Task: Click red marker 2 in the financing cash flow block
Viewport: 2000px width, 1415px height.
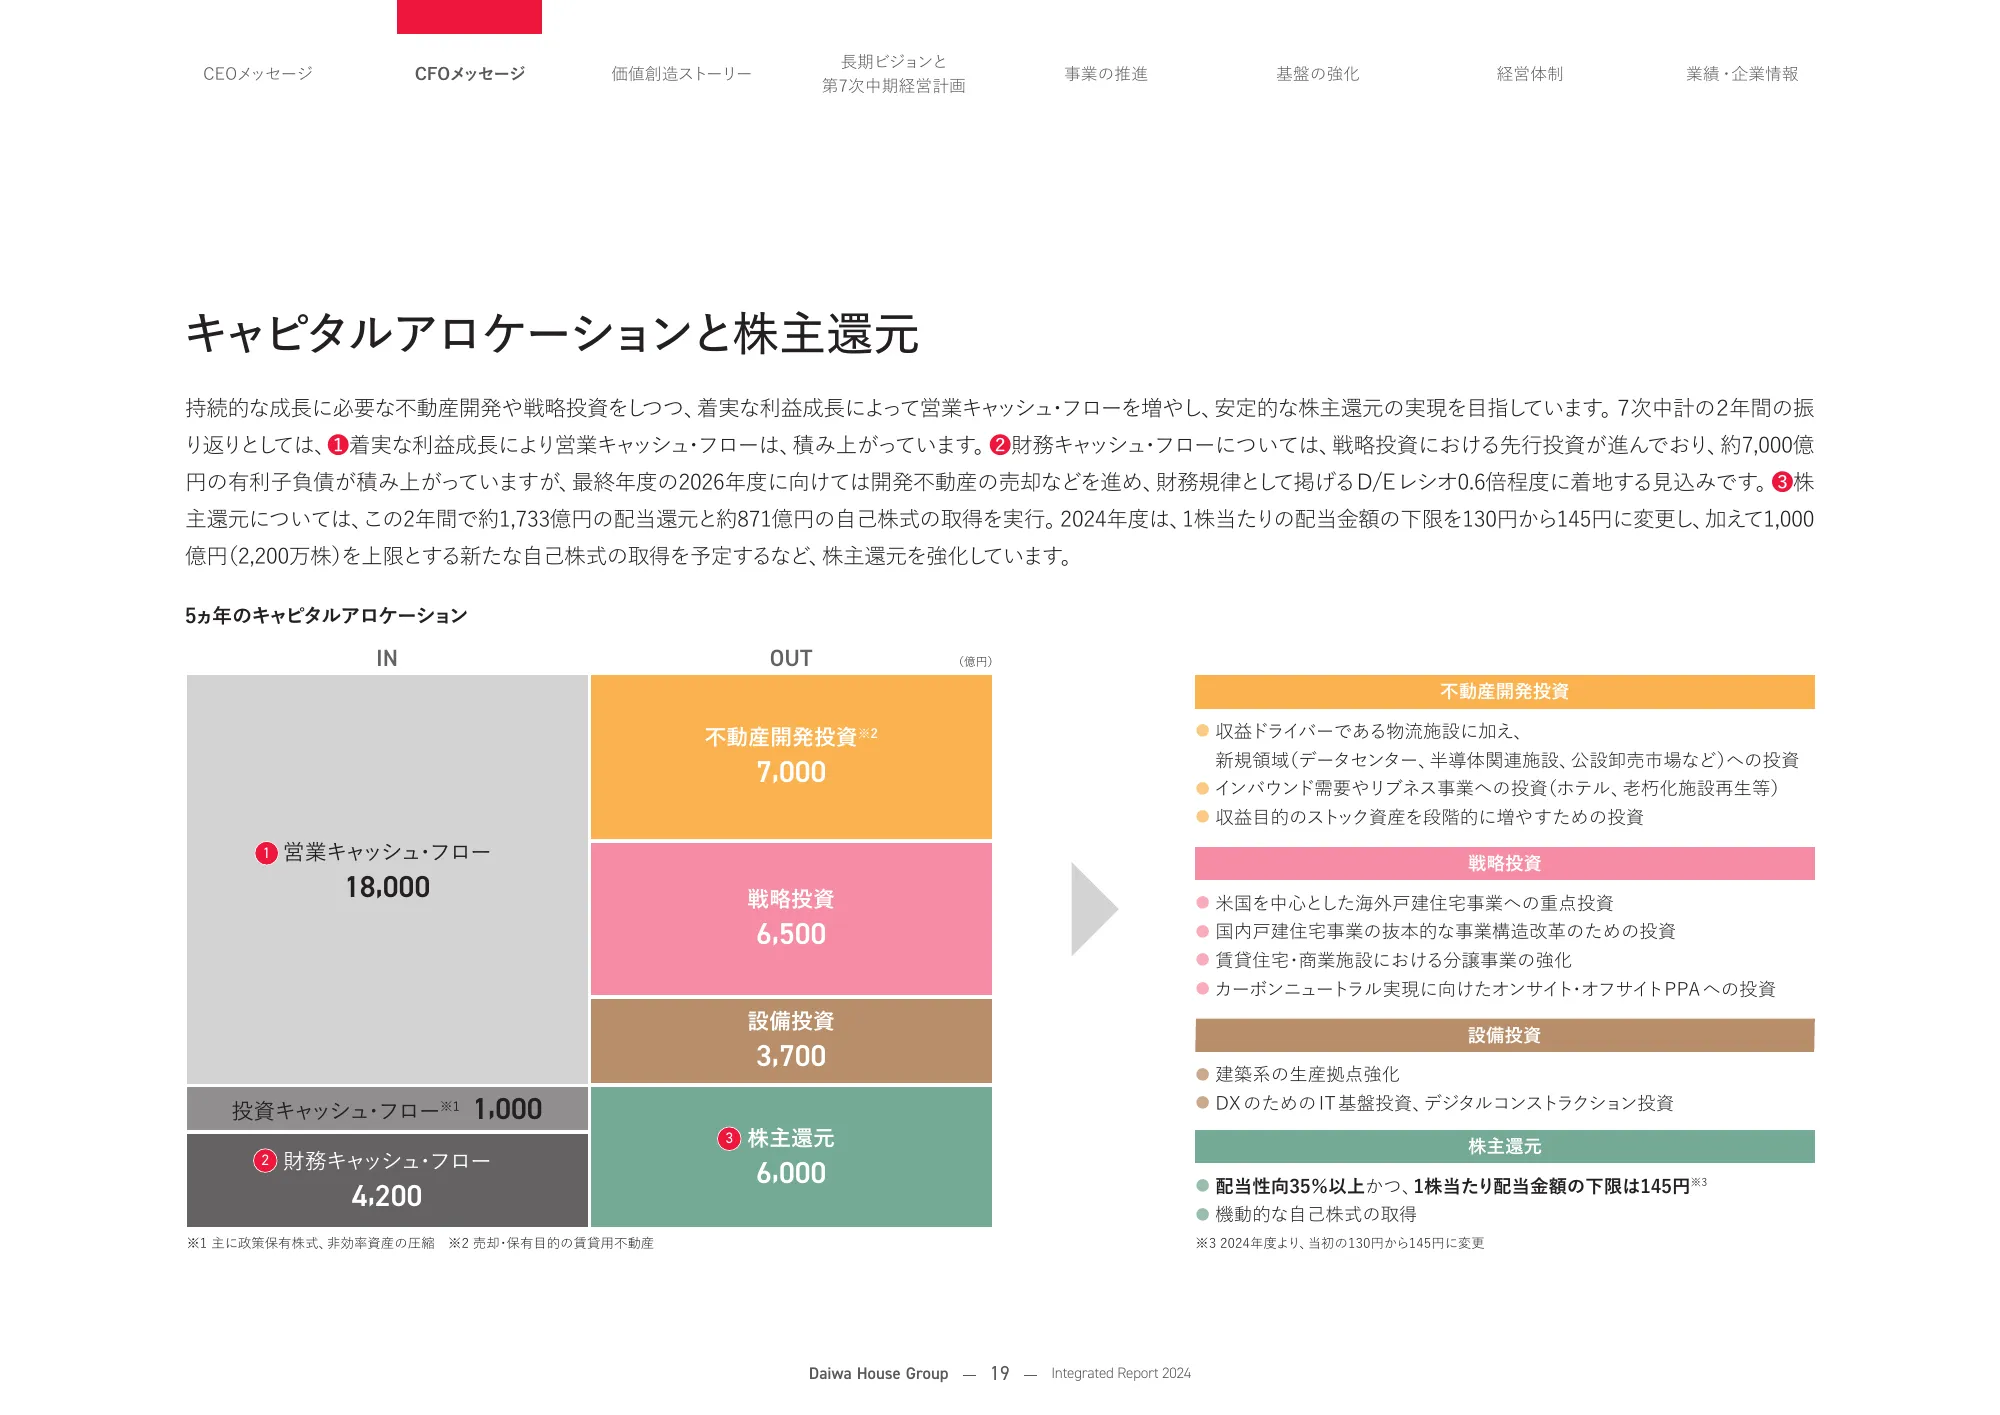Action: (265, 1161)
